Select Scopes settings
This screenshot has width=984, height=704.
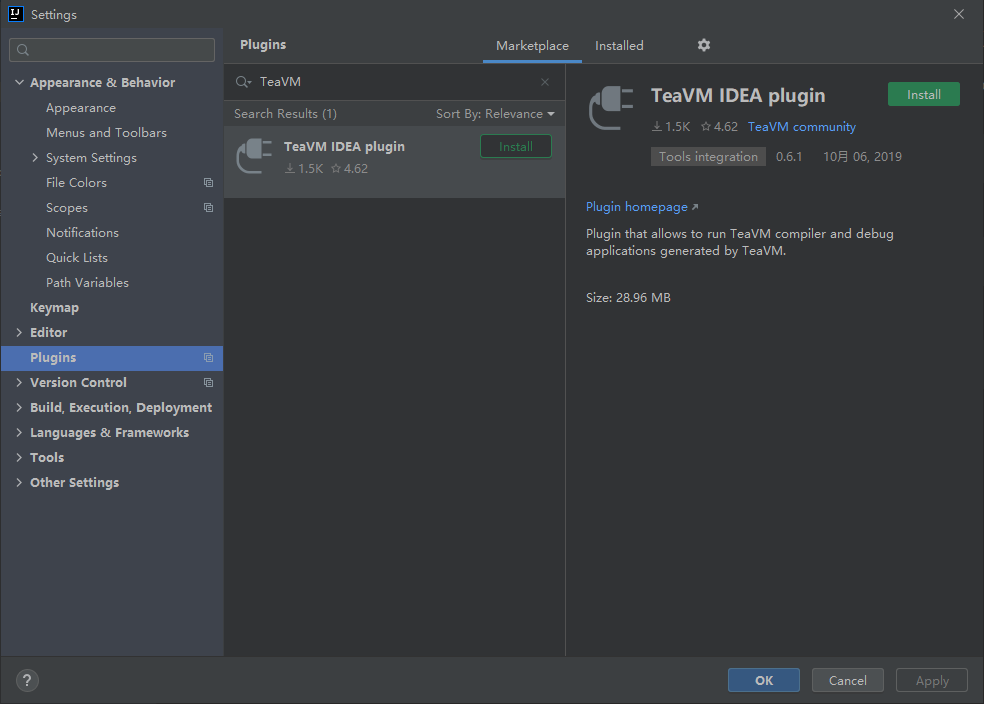(67, 208)
